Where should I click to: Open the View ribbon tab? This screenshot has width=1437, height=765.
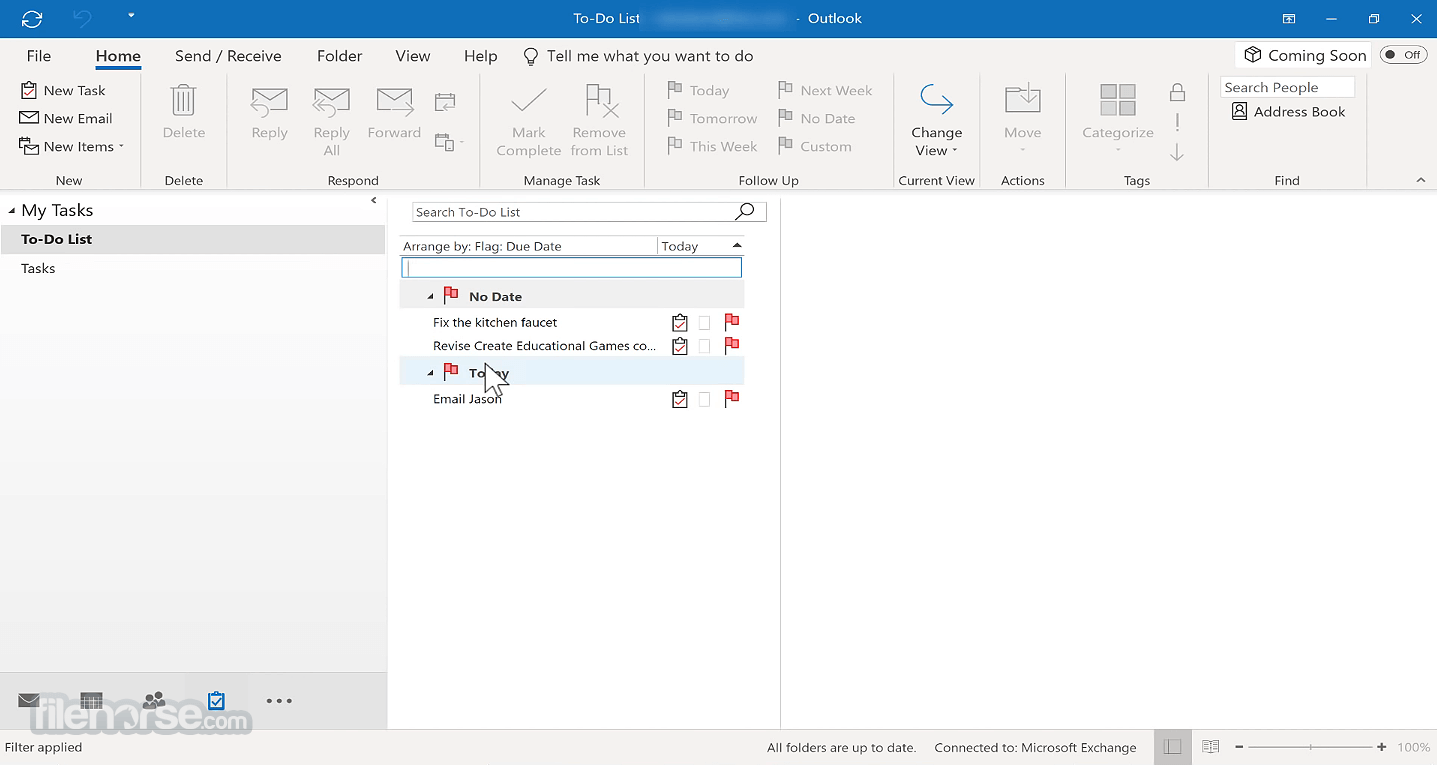(412, 56)
